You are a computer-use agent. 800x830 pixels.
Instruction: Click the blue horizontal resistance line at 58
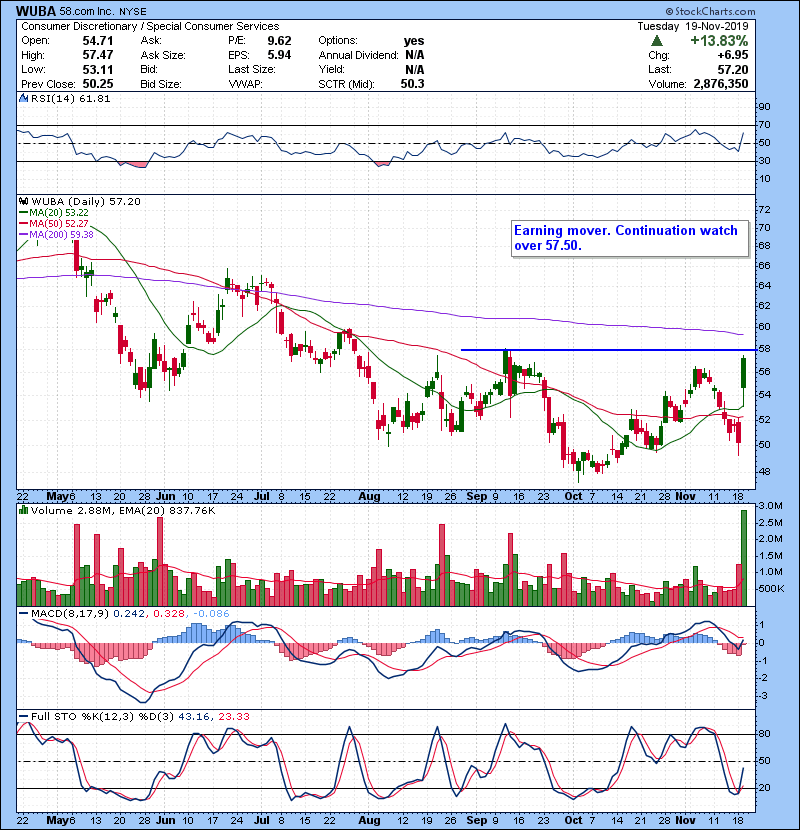608,349
